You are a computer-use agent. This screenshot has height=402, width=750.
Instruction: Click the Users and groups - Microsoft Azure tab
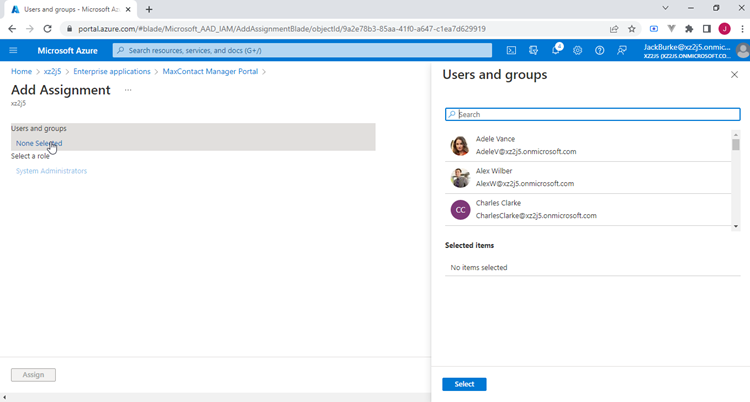(x=72, y=10)
